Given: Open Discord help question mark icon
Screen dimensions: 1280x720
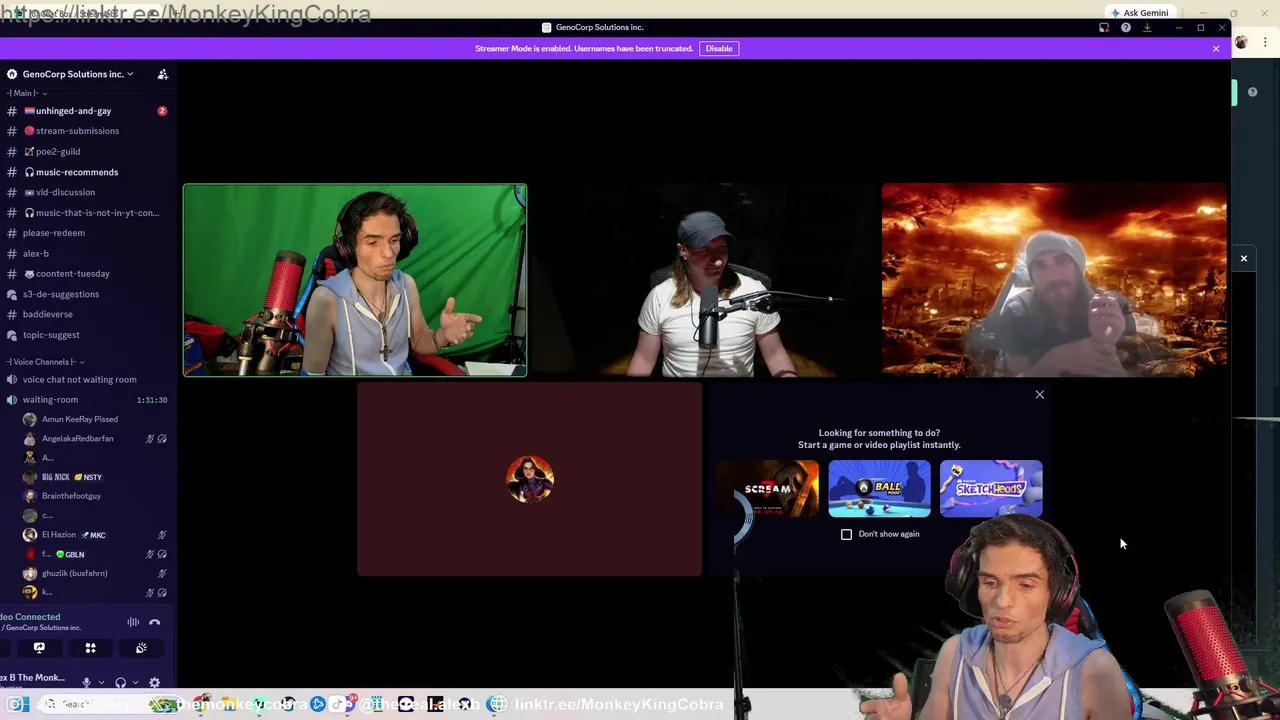Looking at the screenshot, I should click(1126, 27).
